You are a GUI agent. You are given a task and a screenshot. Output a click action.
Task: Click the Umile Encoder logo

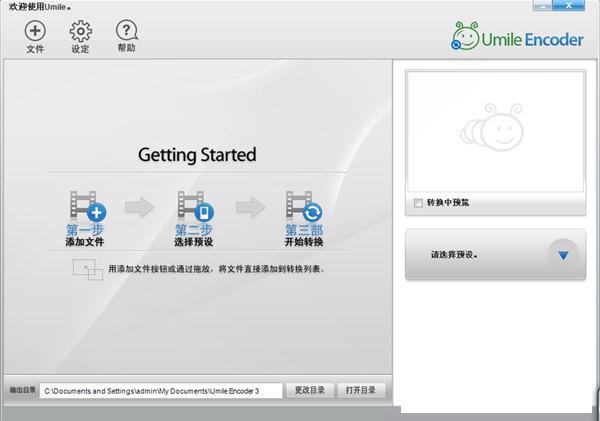[x=517, y=37]
